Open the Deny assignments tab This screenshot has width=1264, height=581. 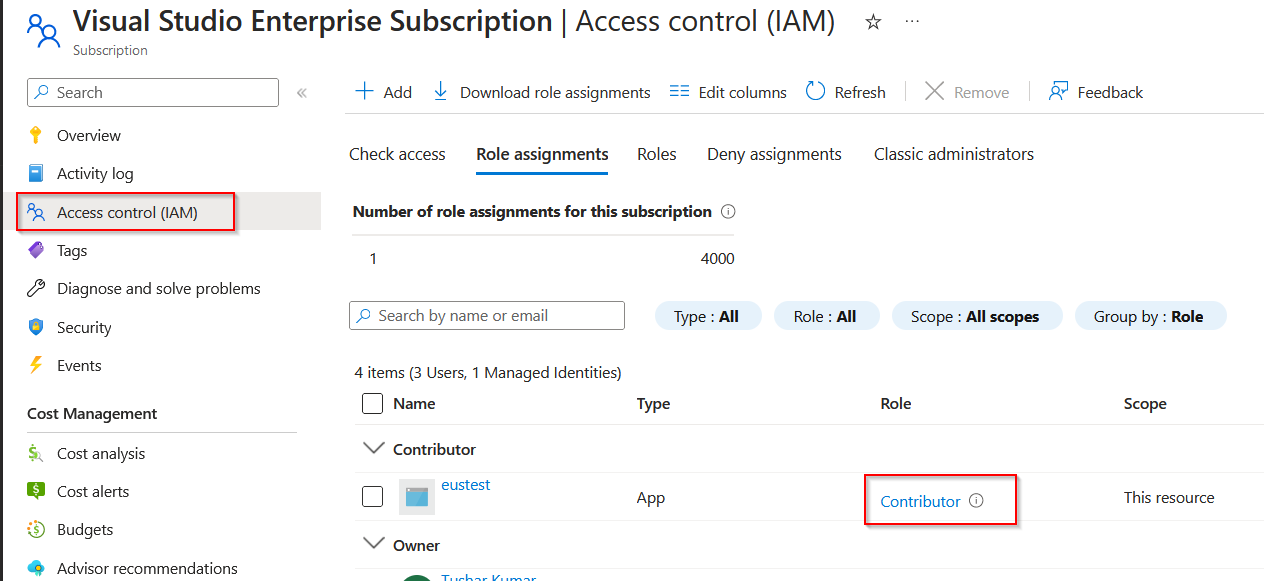point(774,154)
